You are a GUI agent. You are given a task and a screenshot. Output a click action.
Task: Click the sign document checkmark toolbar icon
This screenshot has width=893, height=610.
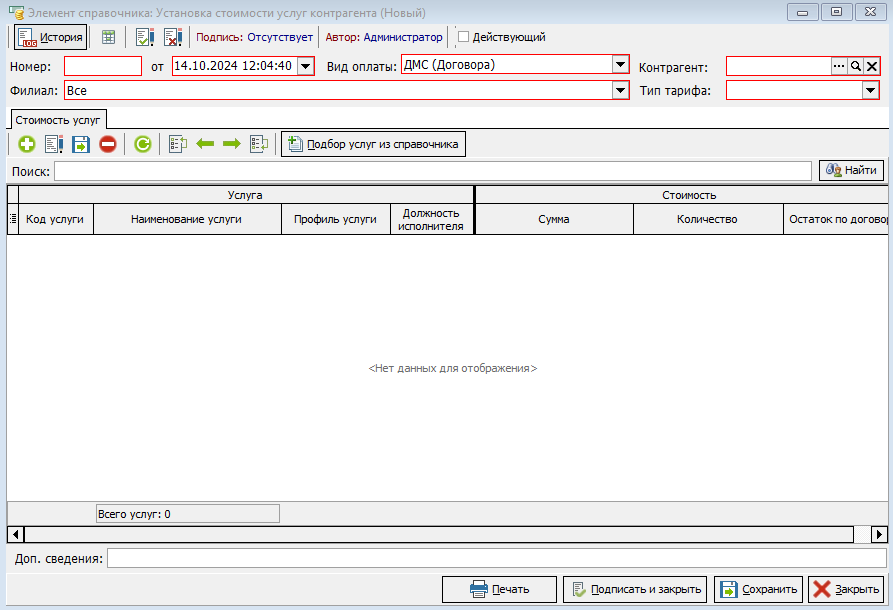pyautogui.click(x=145, y=37)
